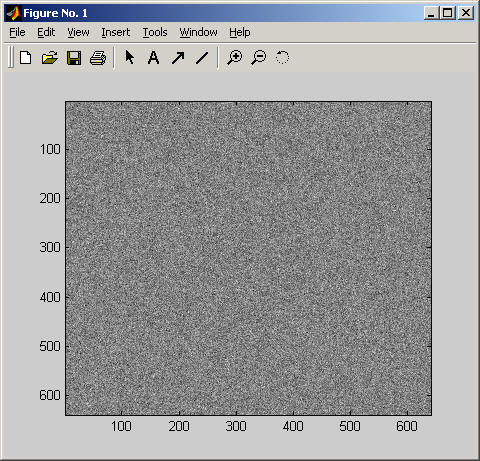Expand the Insert menu
Viewport: 480px width, 461px height.
pyautogui.click(x=116, y=32)
